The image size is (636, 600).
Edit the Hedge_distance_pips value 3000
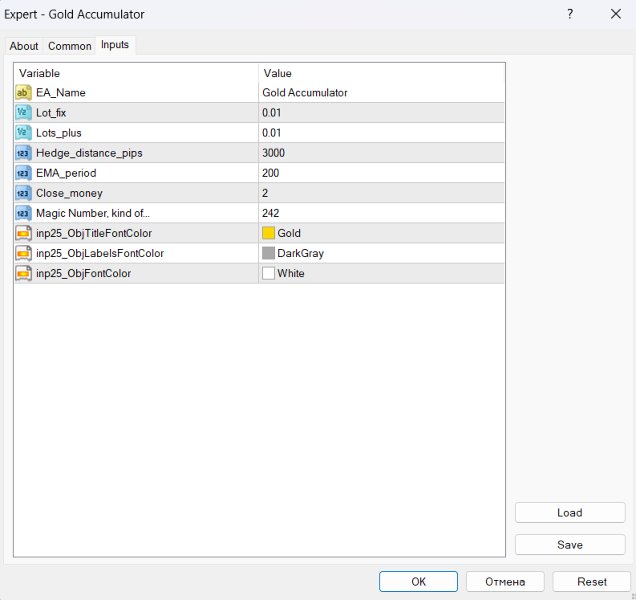(x=381, y=153)
